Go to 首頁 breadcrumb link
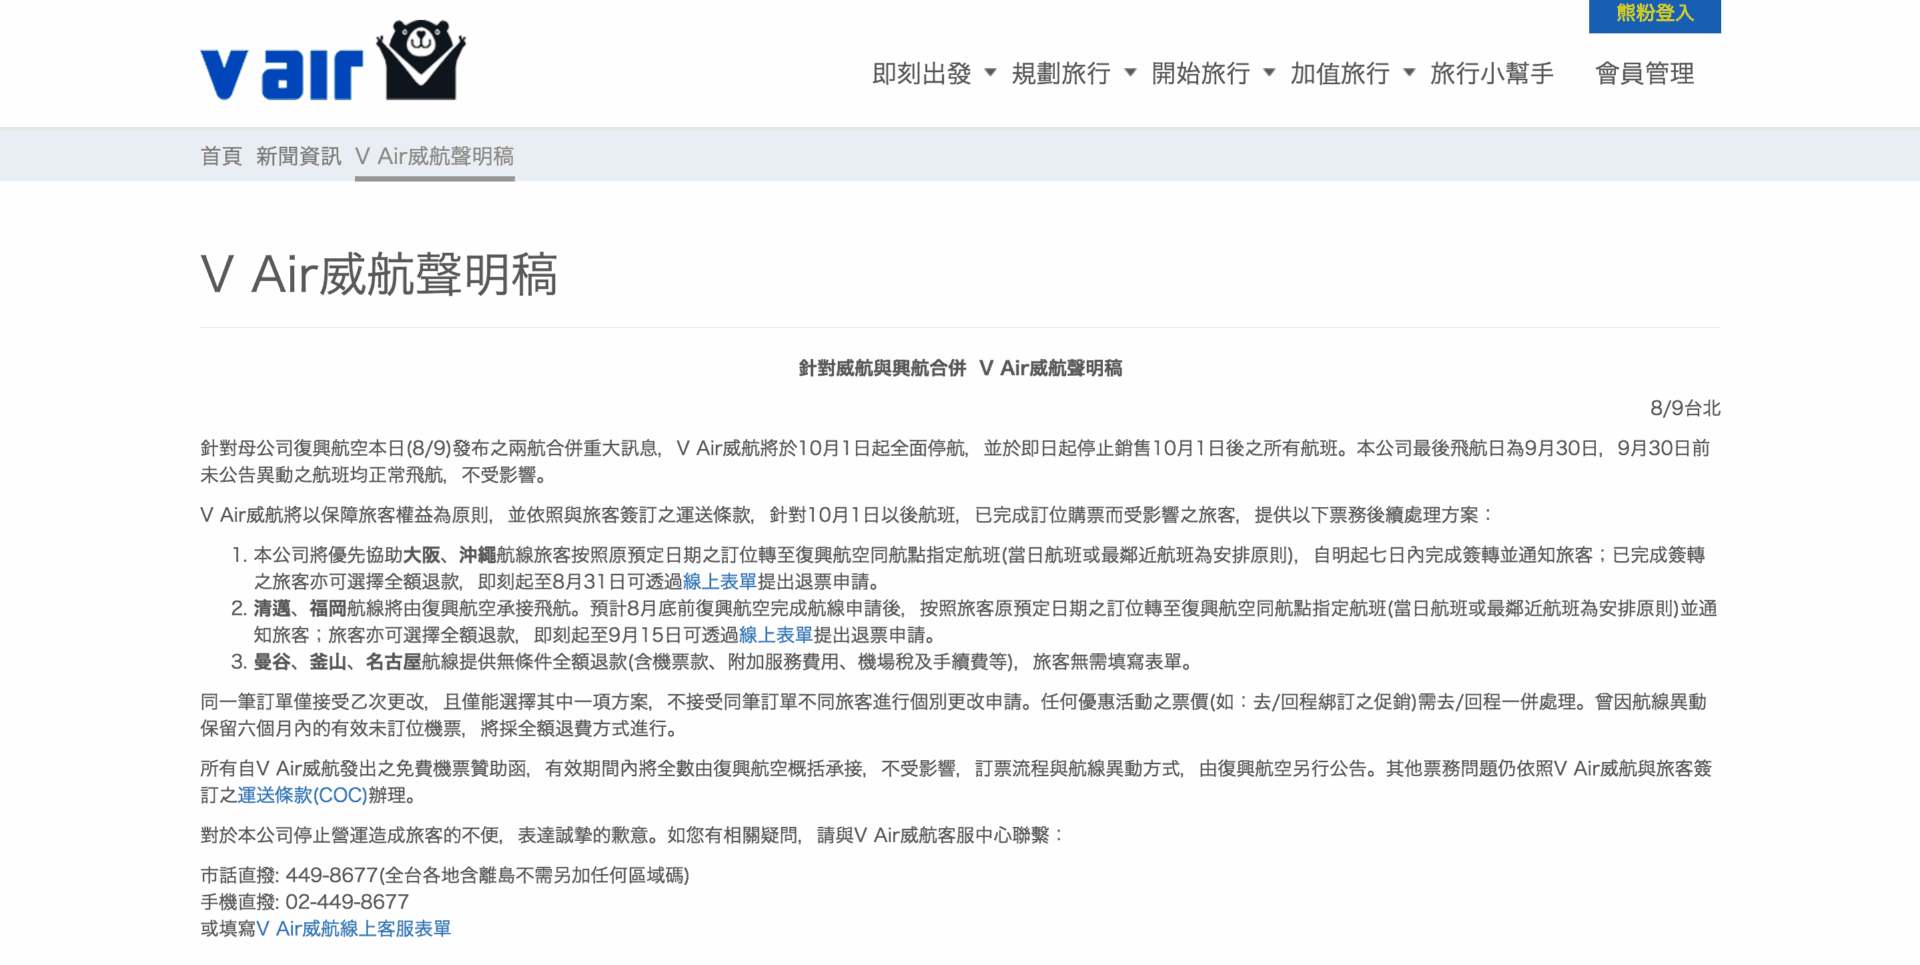 [x=221, y=156]
